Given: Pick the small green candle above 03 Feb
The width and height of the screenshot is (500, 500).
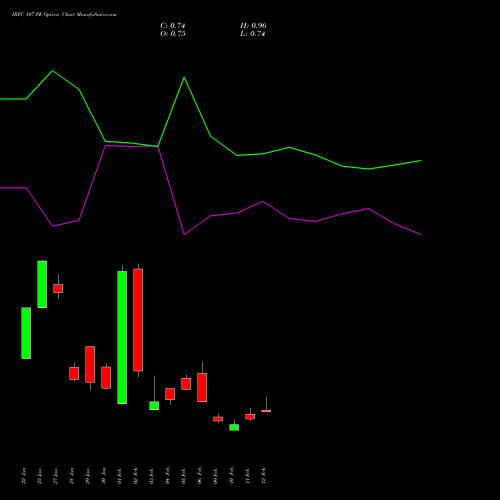Looking at the screenshot, I should click(x=154, y=405).
